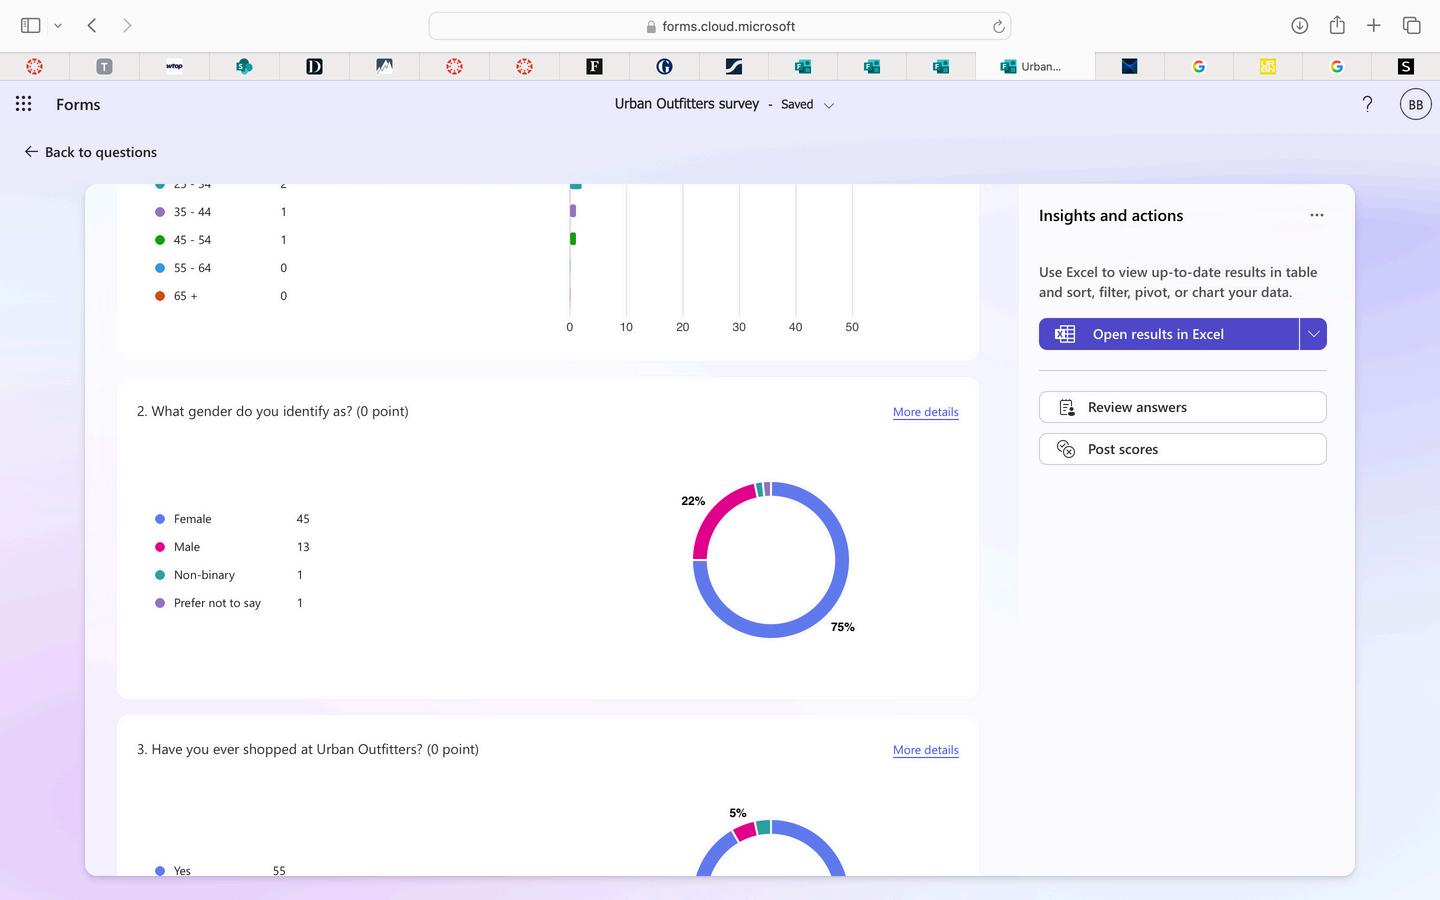Click the Male legend color dot
The image size is (1440, 900).
160,547
